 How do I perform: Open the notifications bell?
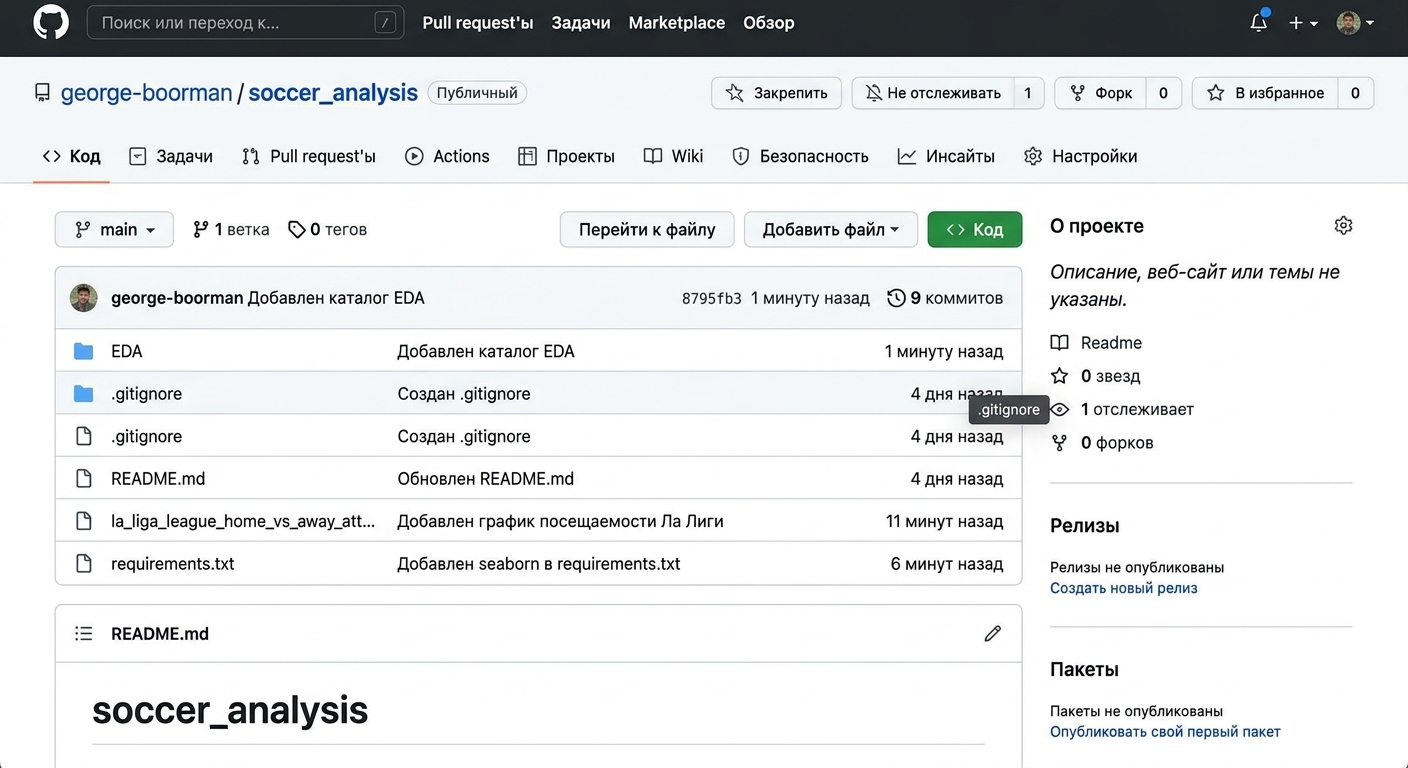[1259, 22]
